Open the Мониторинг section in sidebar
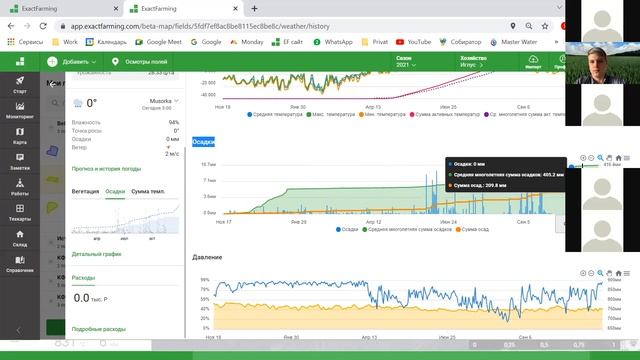The width and height of the screenshot is (640, 360). [20, 110]
